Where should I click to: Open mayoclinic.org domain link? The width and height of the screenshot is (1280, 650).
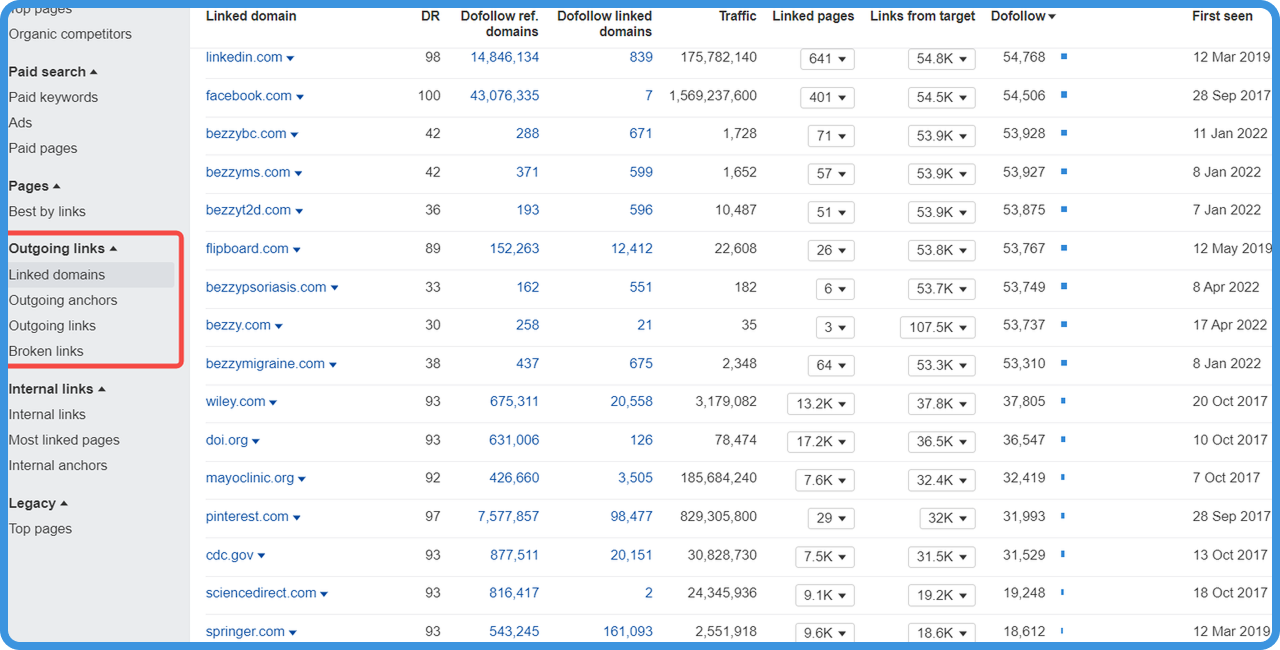(x=250, y=478)
